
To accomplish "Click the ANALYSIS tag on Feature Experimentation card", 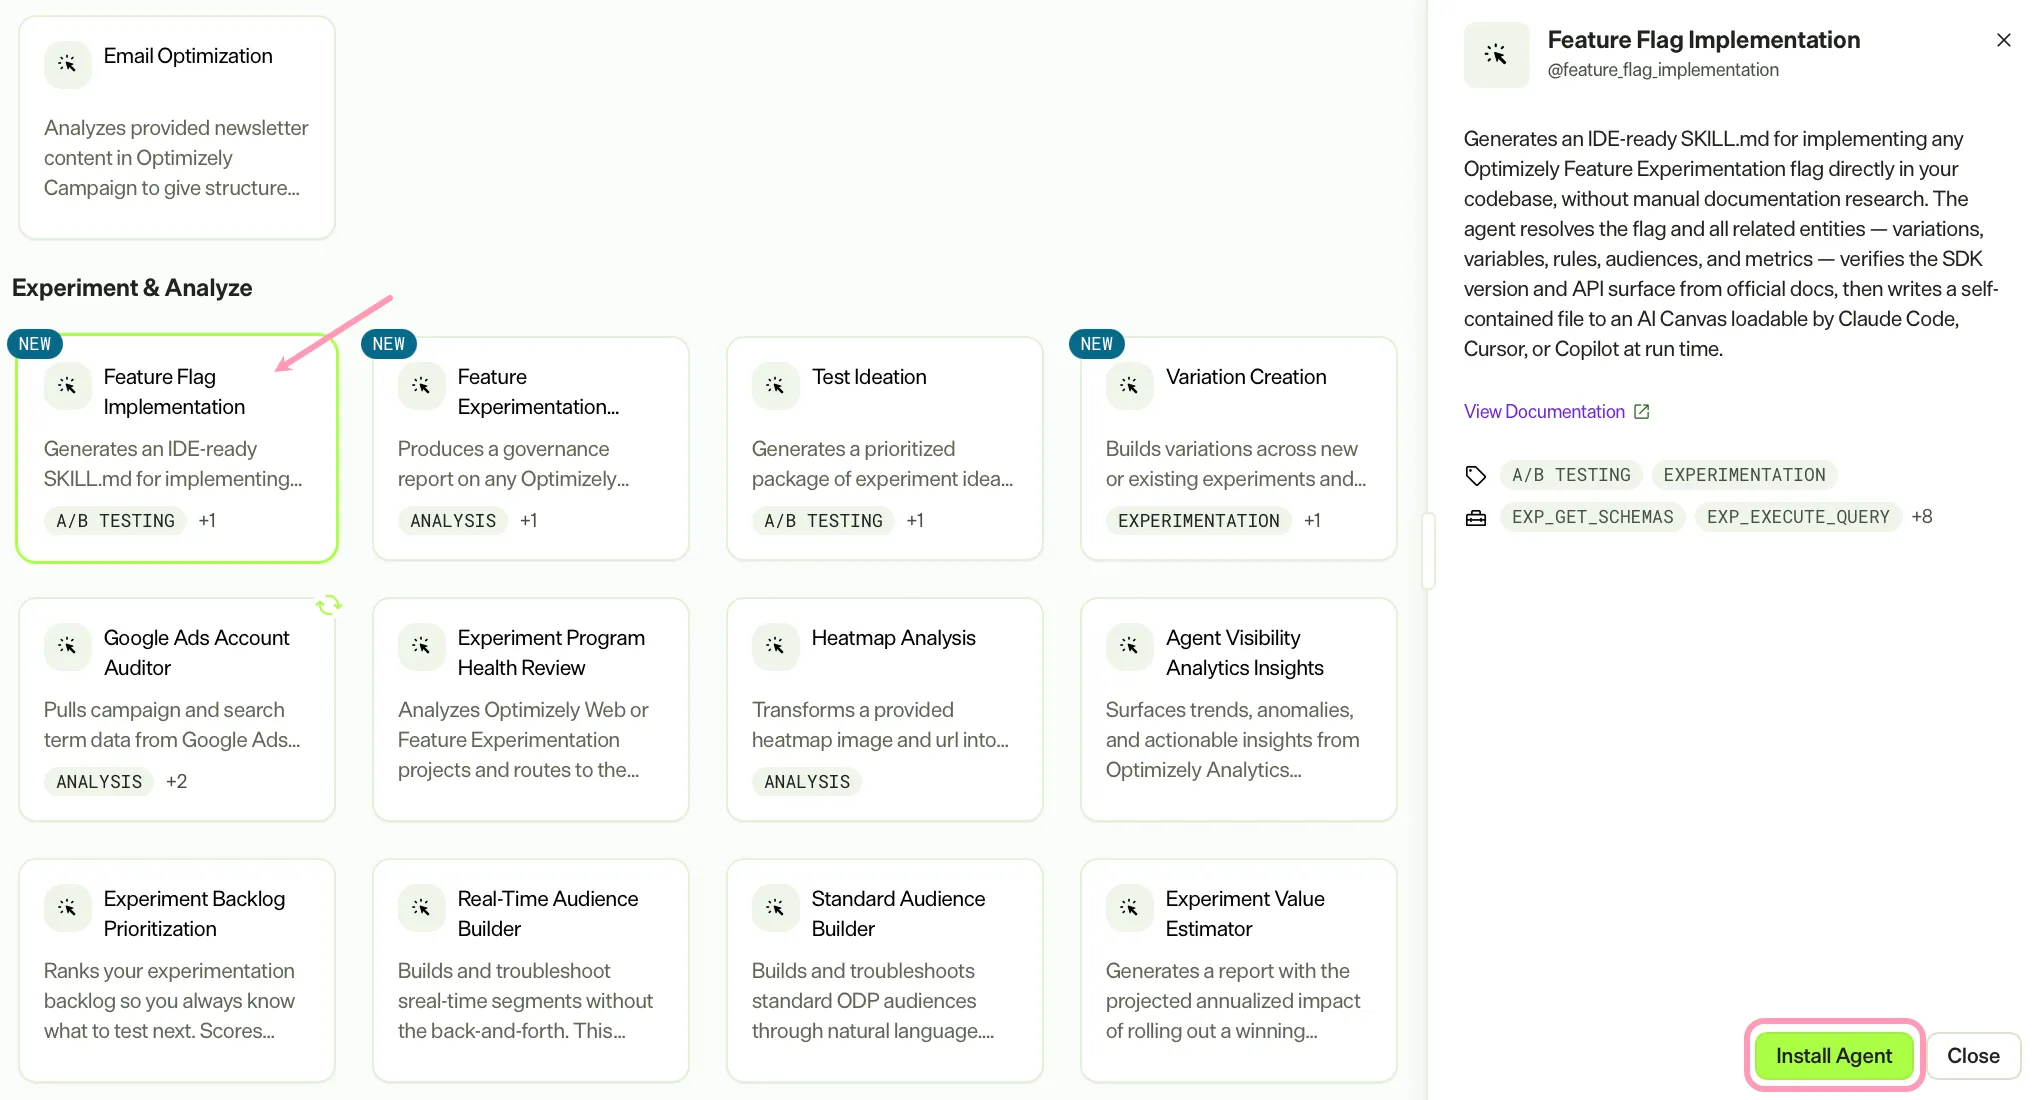I will [x=453, y=521].
